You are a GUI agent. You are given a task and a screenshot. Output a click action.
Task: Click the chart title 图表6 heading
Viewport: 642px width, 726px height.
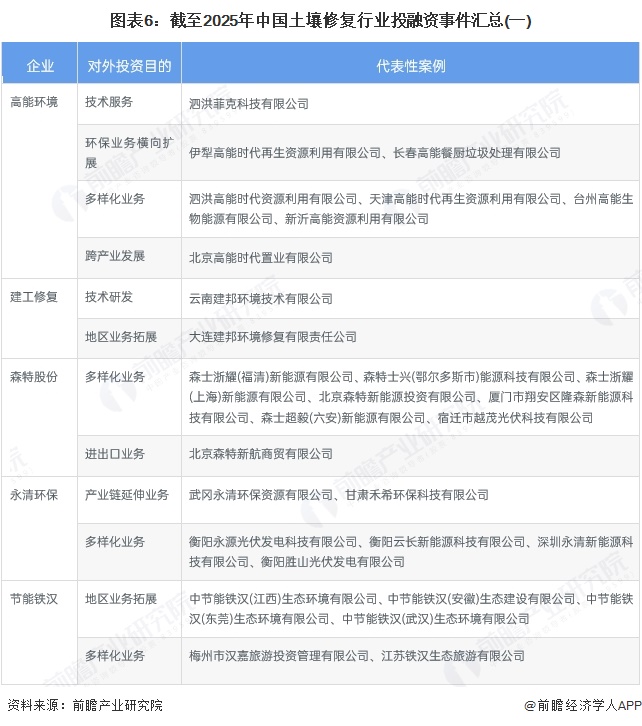tap(320, 20)
